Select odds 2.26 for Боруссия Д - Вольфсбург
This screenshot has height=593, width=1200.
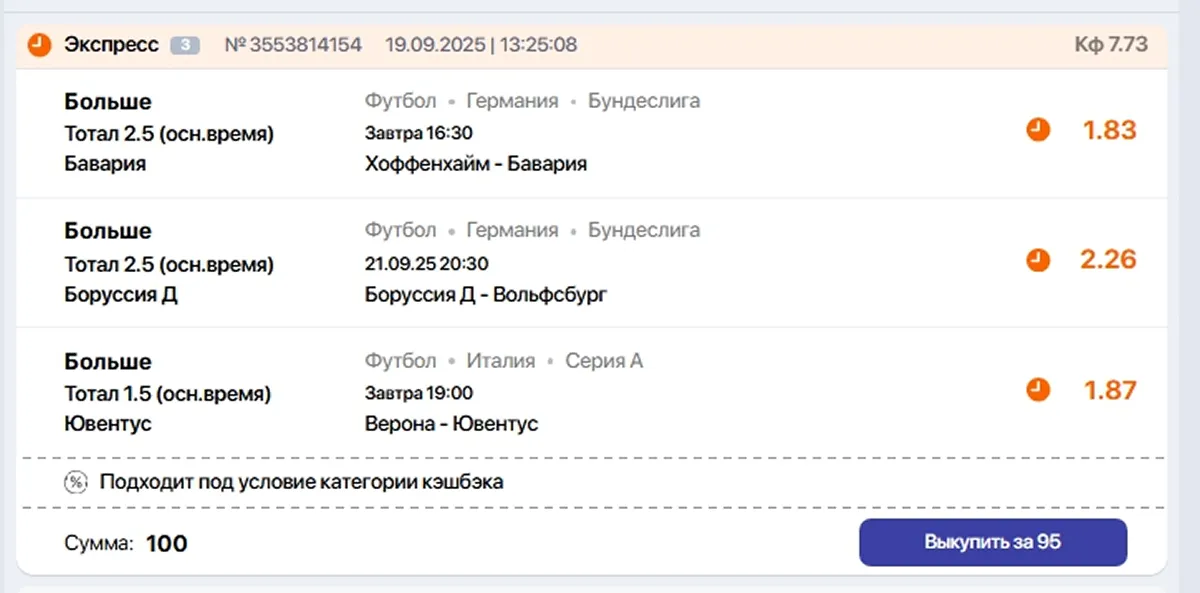pyautogui.click(x=1110, y=260)
